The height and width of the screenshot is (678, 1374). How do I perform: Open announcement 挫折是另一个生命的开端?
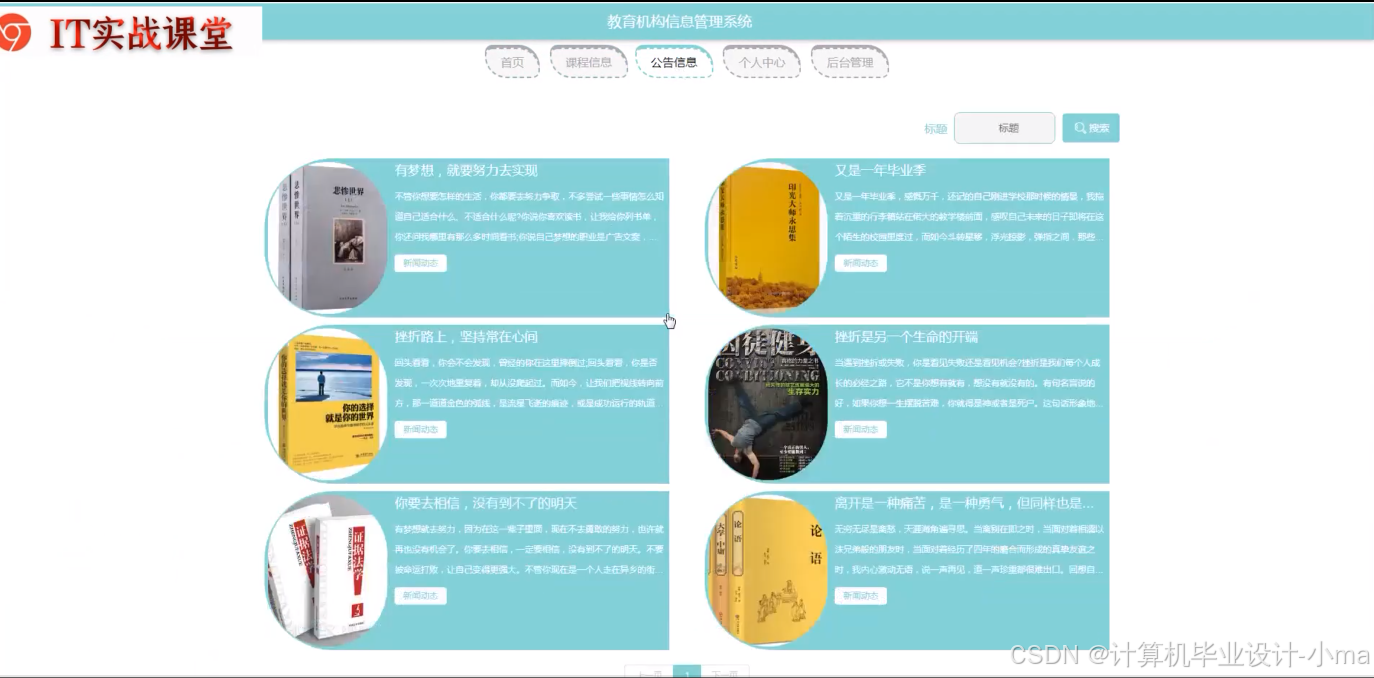907,337
